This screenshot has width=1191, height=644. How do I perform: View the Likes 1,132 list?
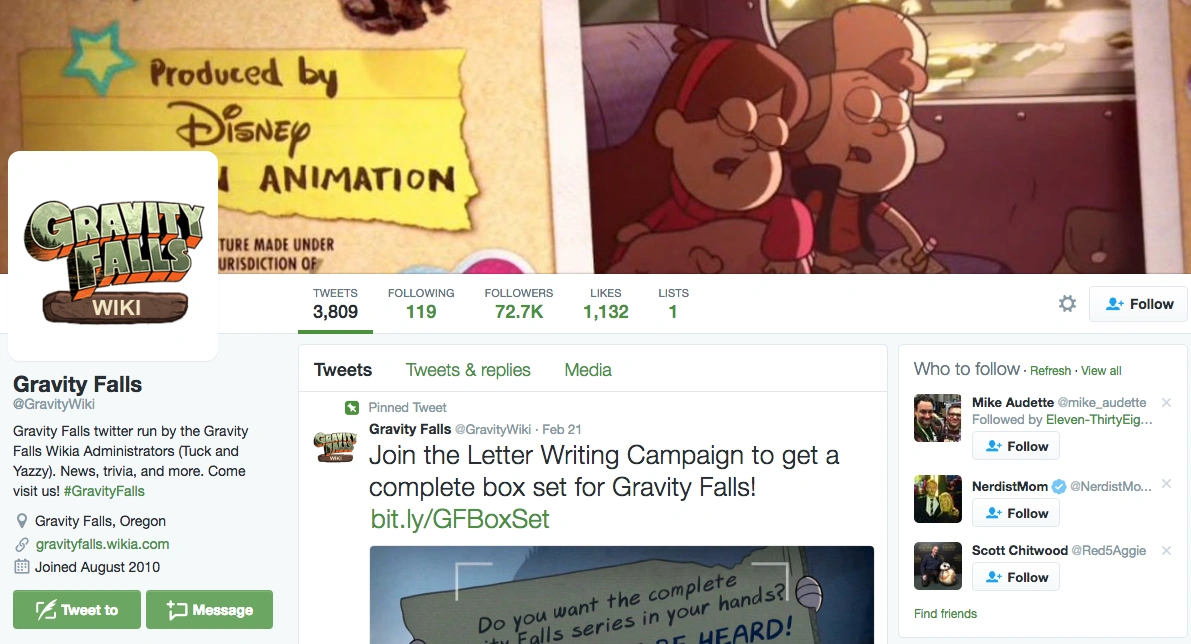(605, 304)
